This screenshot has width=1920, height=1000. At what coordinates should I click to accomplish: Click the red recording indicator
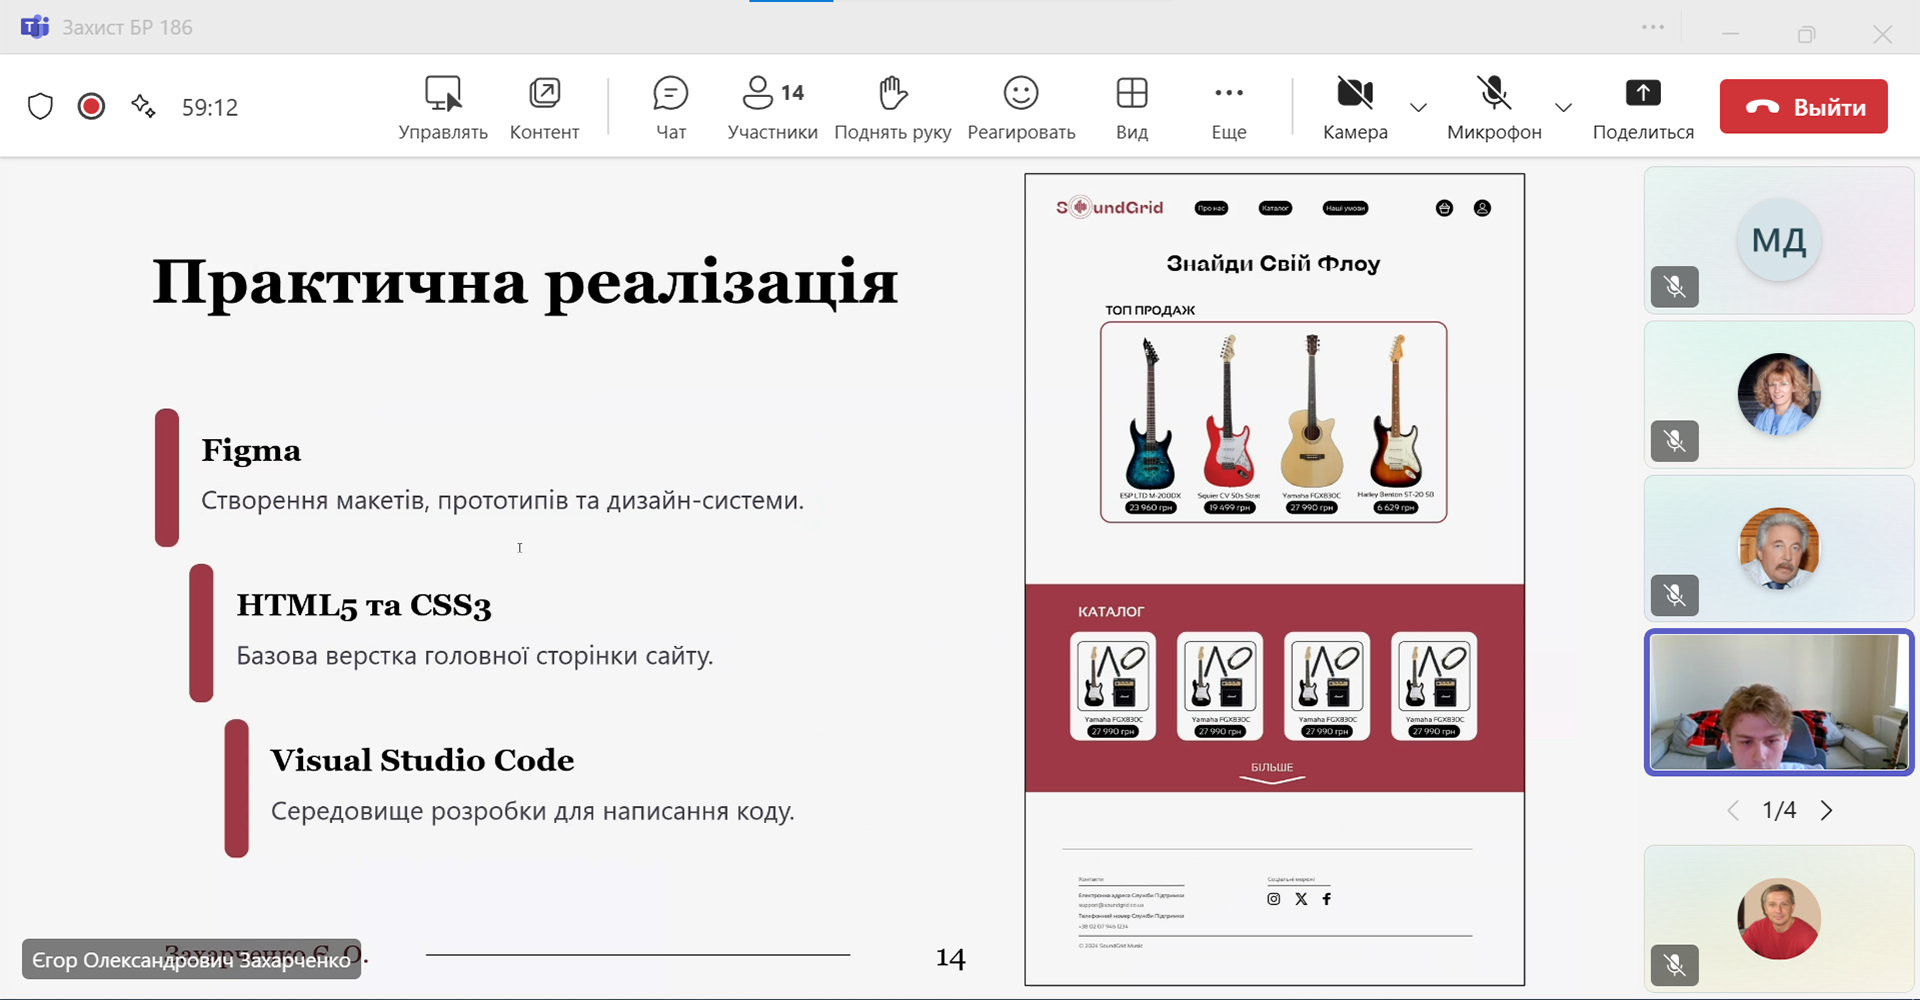(x=91, y=106)
